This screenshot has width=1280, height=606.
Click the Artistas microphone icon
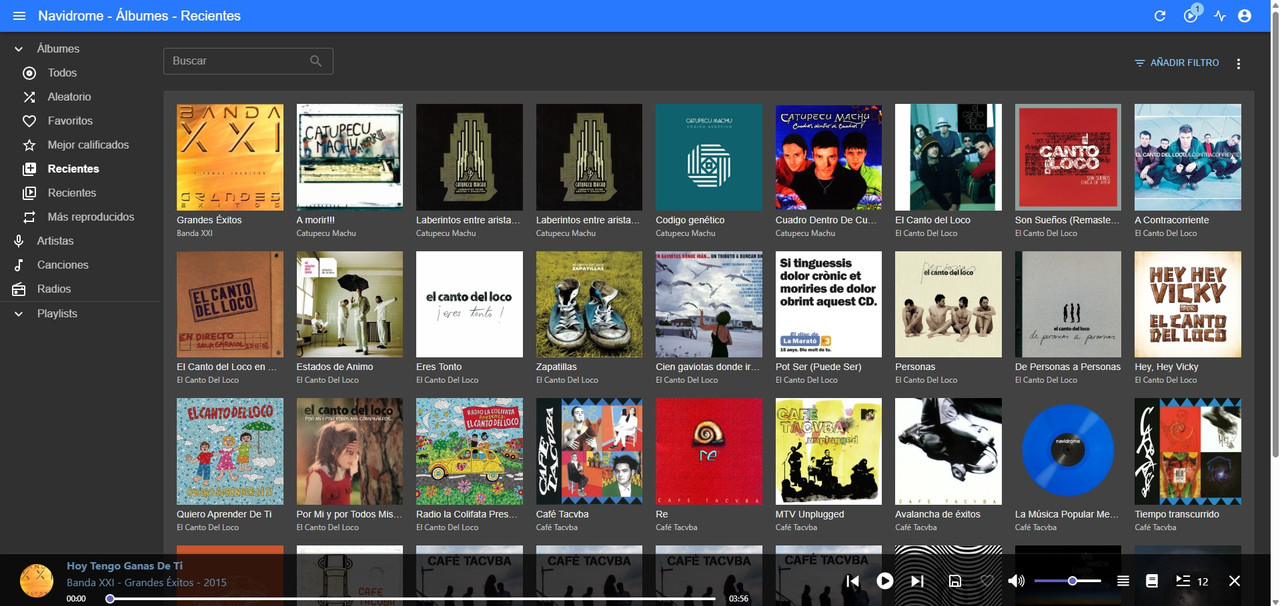18,241
